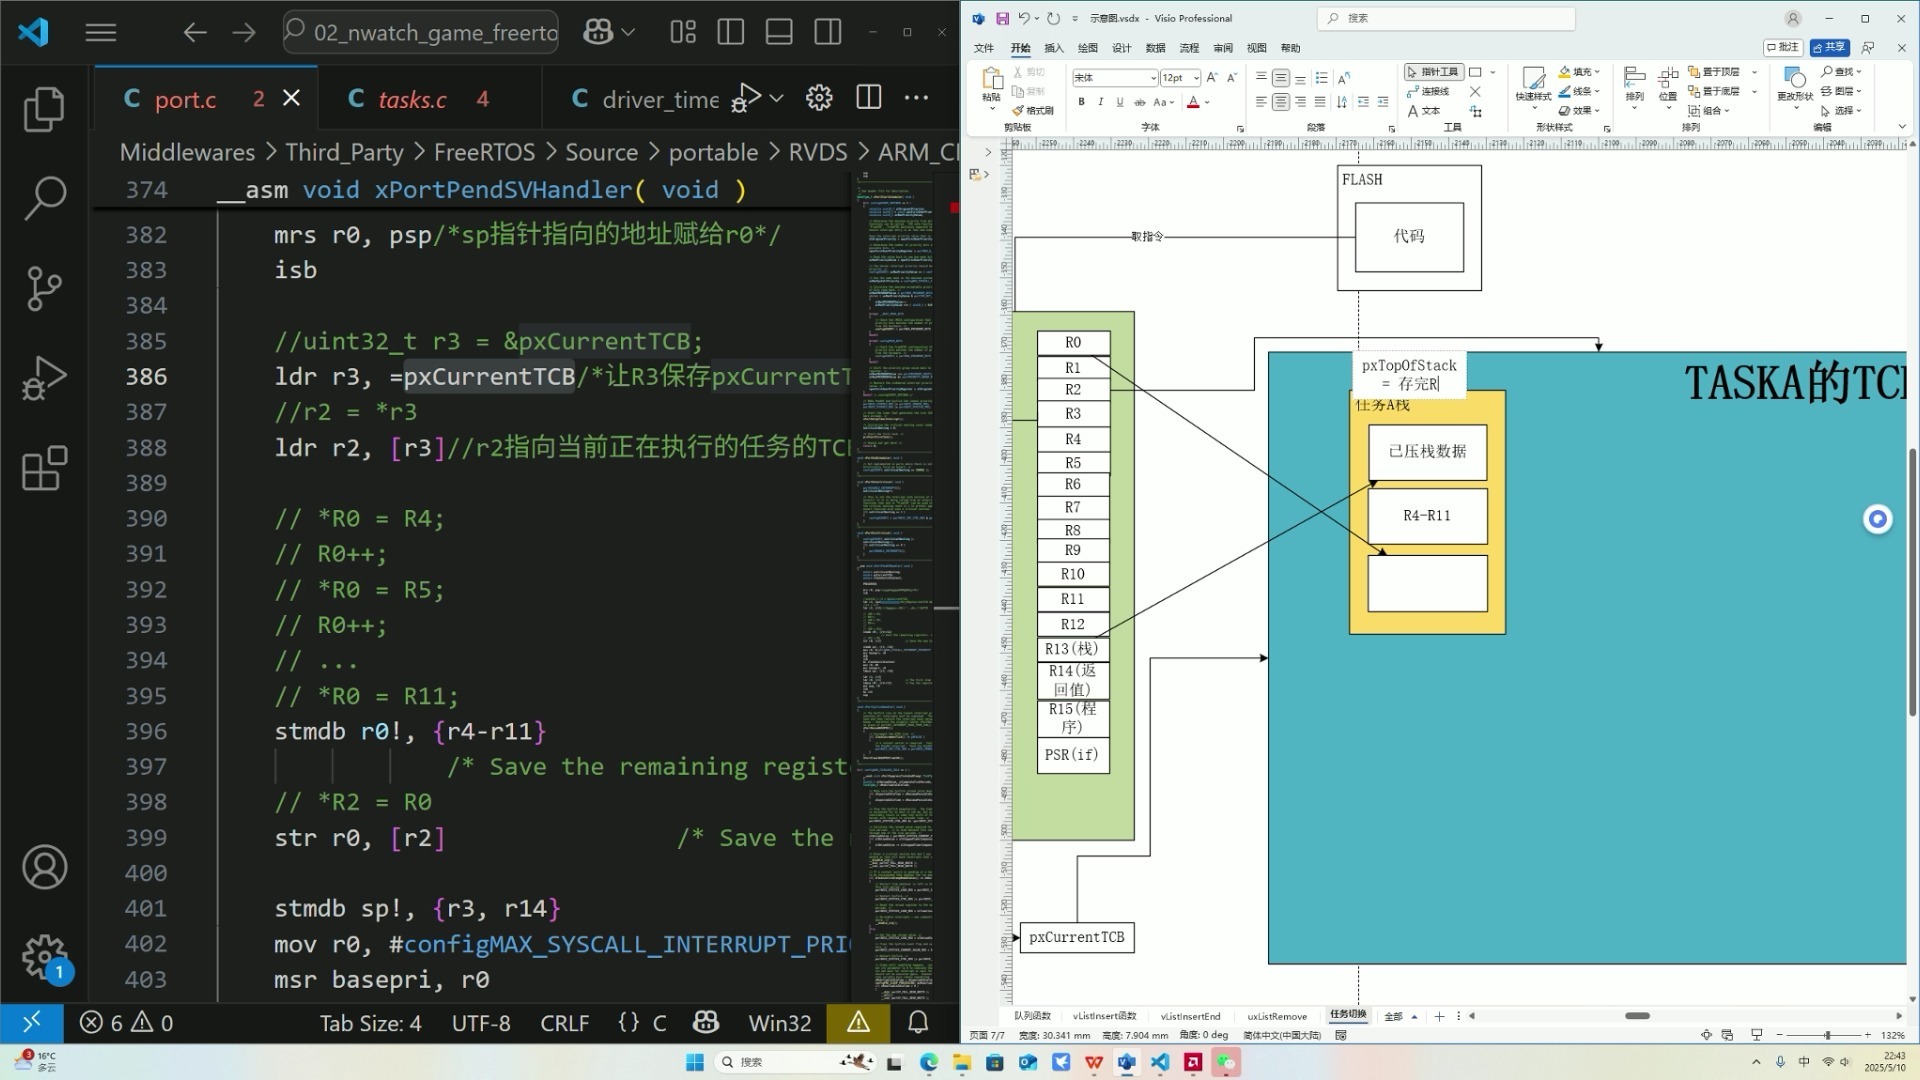Open the errors and warnings status item
This screenshot has height=1080, width=1920.
127,1023
